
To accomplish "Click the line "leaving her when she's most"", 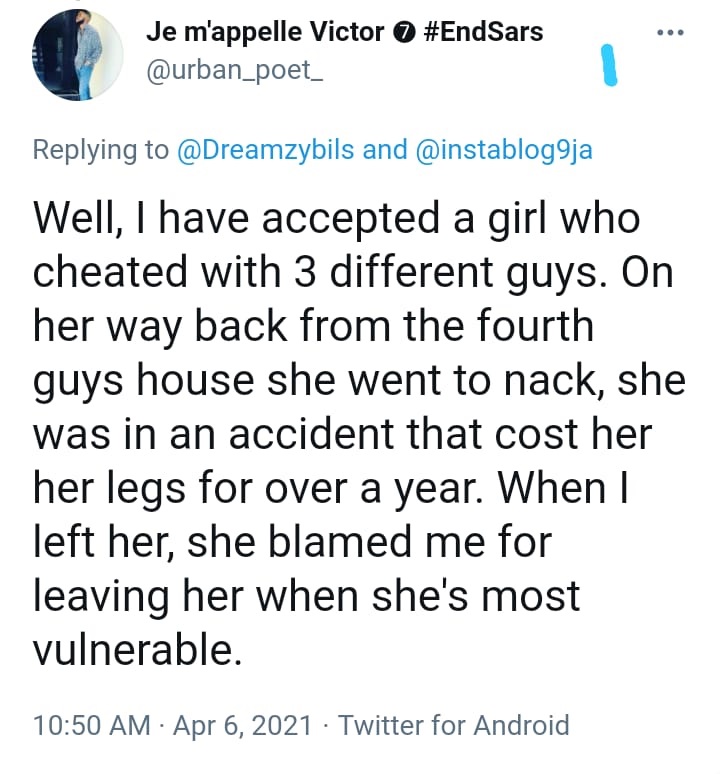I will (307, 596).
